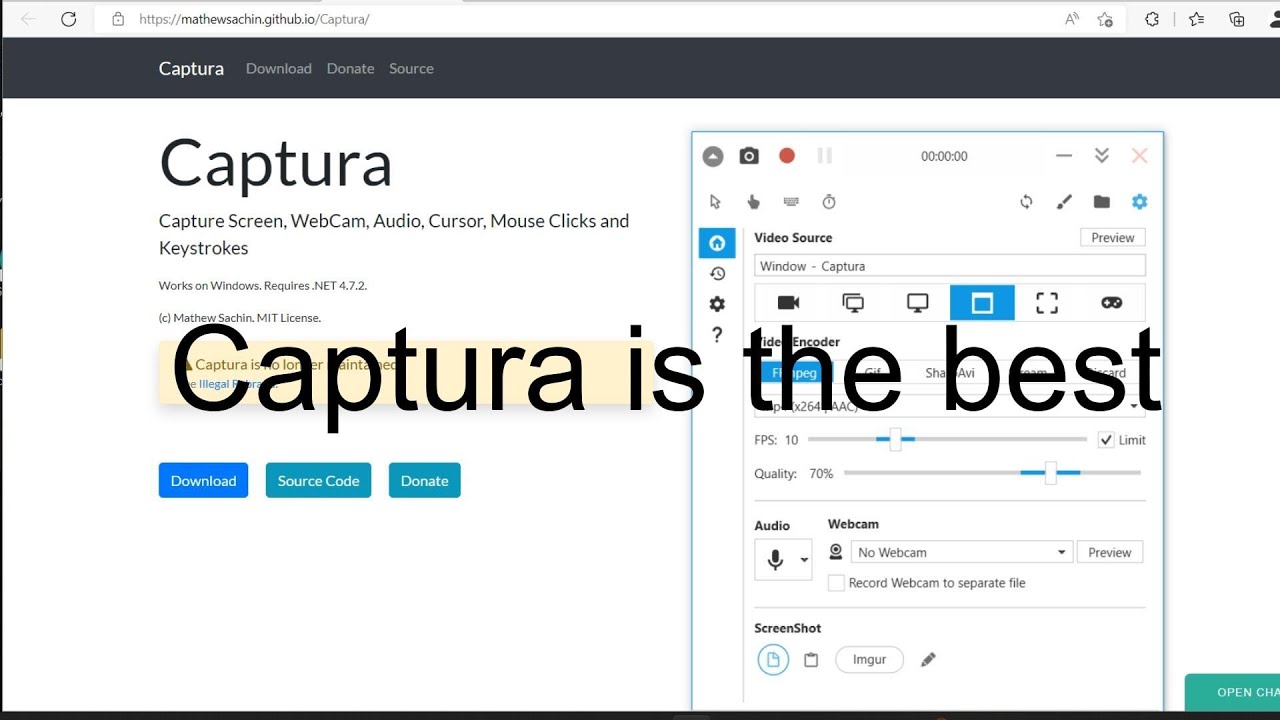Click the Source Code button
Viewport: 1280px width, 720px height.
click(x=318, y=480)
